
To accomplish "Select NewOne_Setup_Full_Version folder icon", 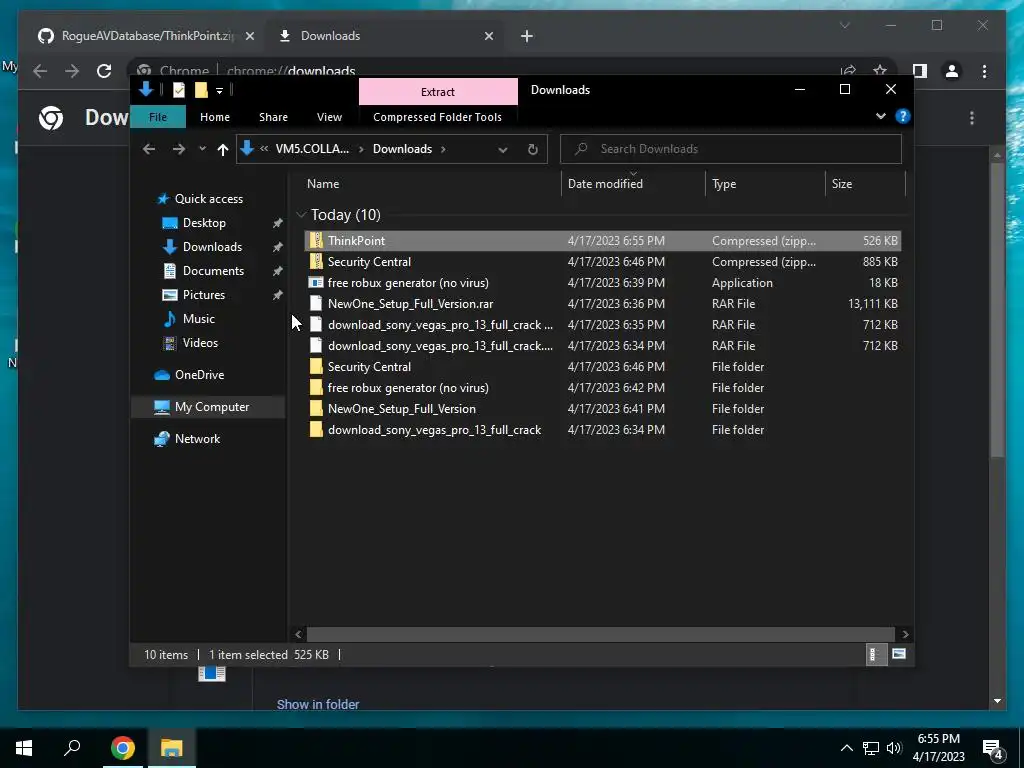I will (316, 409).
